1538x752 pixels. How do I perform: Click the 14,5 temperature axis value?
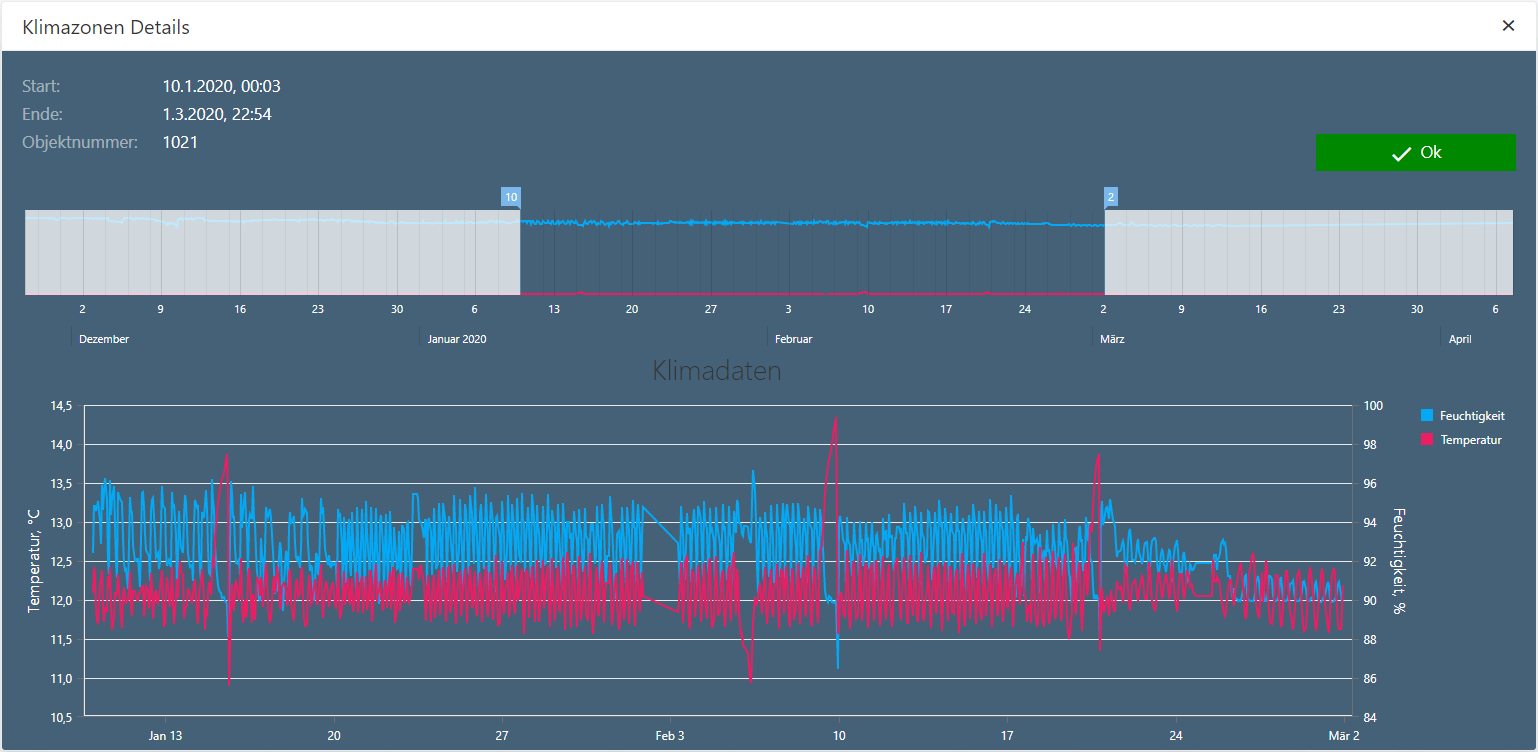(61, 406)
